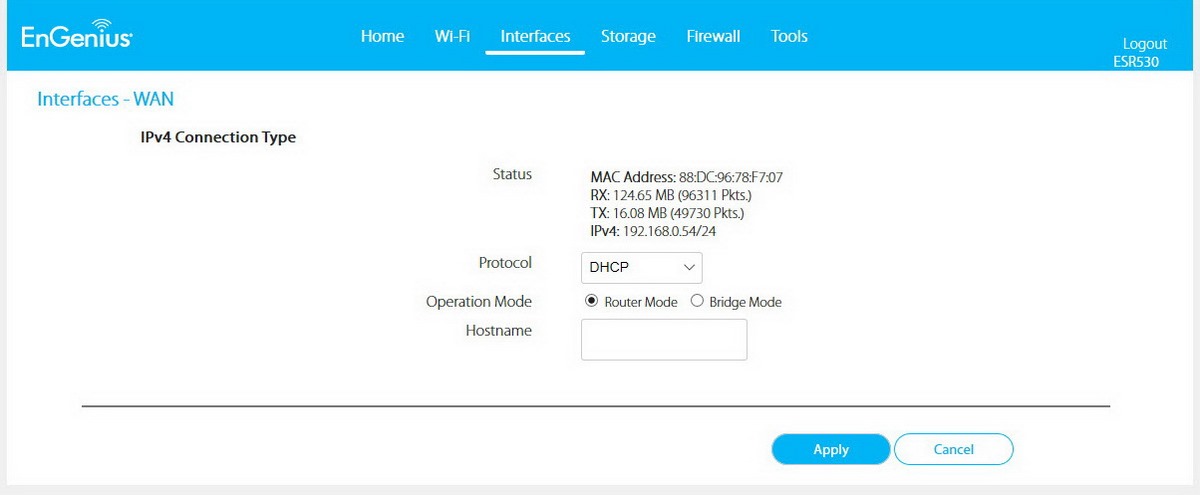This screenshot has height=495, width=1200.
Task: Click the Interfaces - WAN heading
Action: (106, 99)
